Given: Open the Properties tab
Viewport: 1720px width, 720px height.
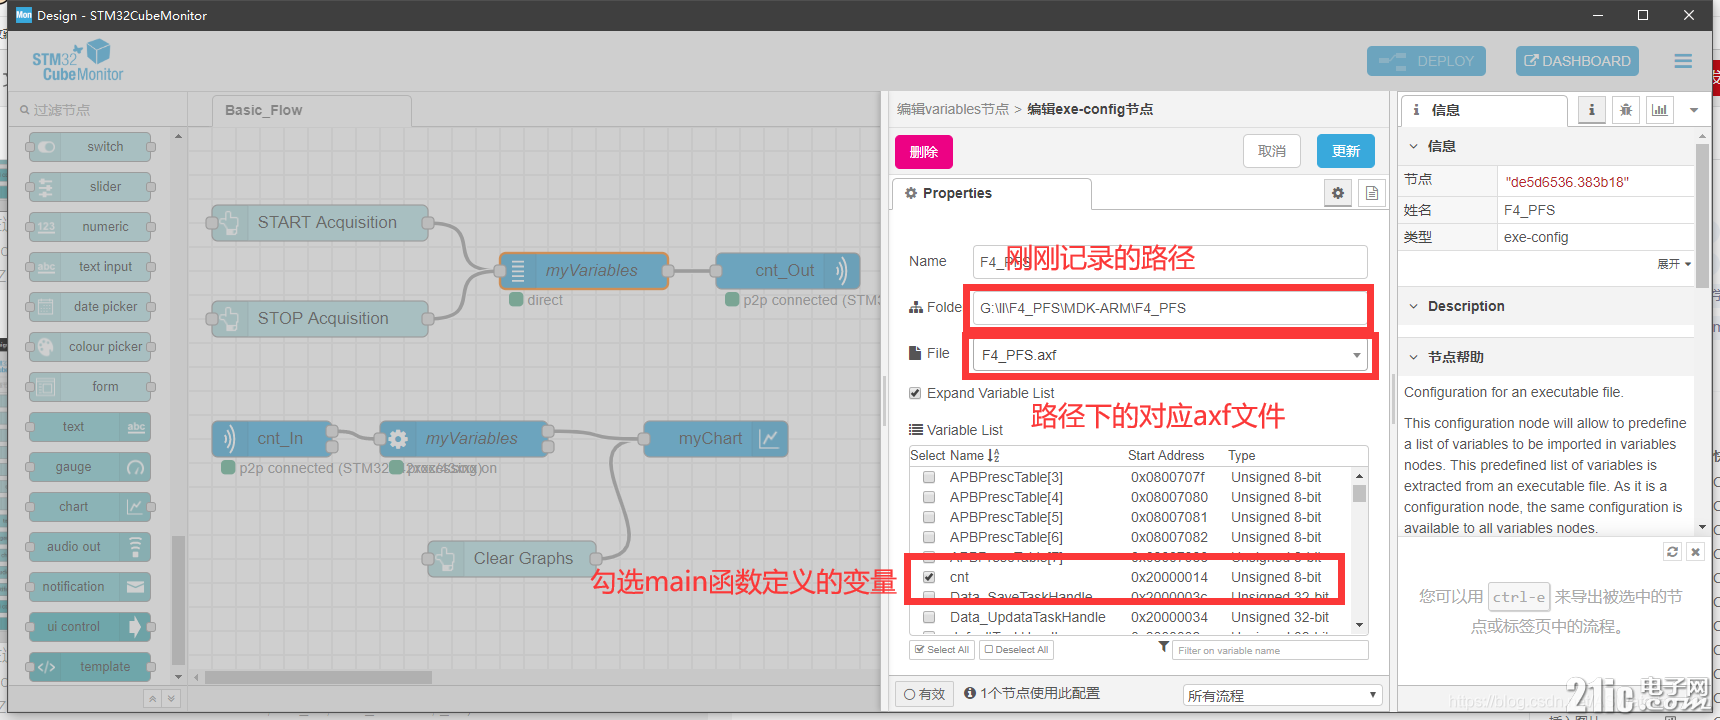Looking at the screenshot, I should pos(991,194).
